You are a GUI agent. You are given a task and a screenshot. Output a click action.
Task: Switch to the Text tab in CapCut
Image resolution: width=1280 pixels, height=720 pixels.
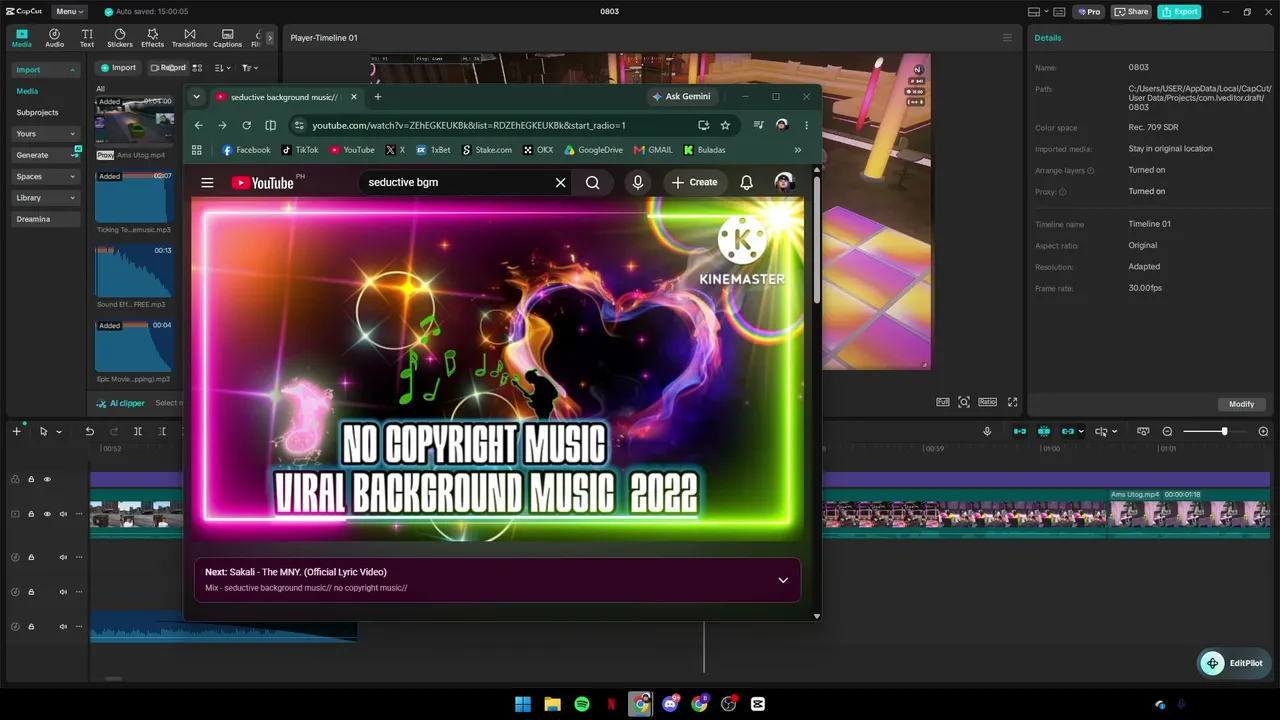click(87, 38)
